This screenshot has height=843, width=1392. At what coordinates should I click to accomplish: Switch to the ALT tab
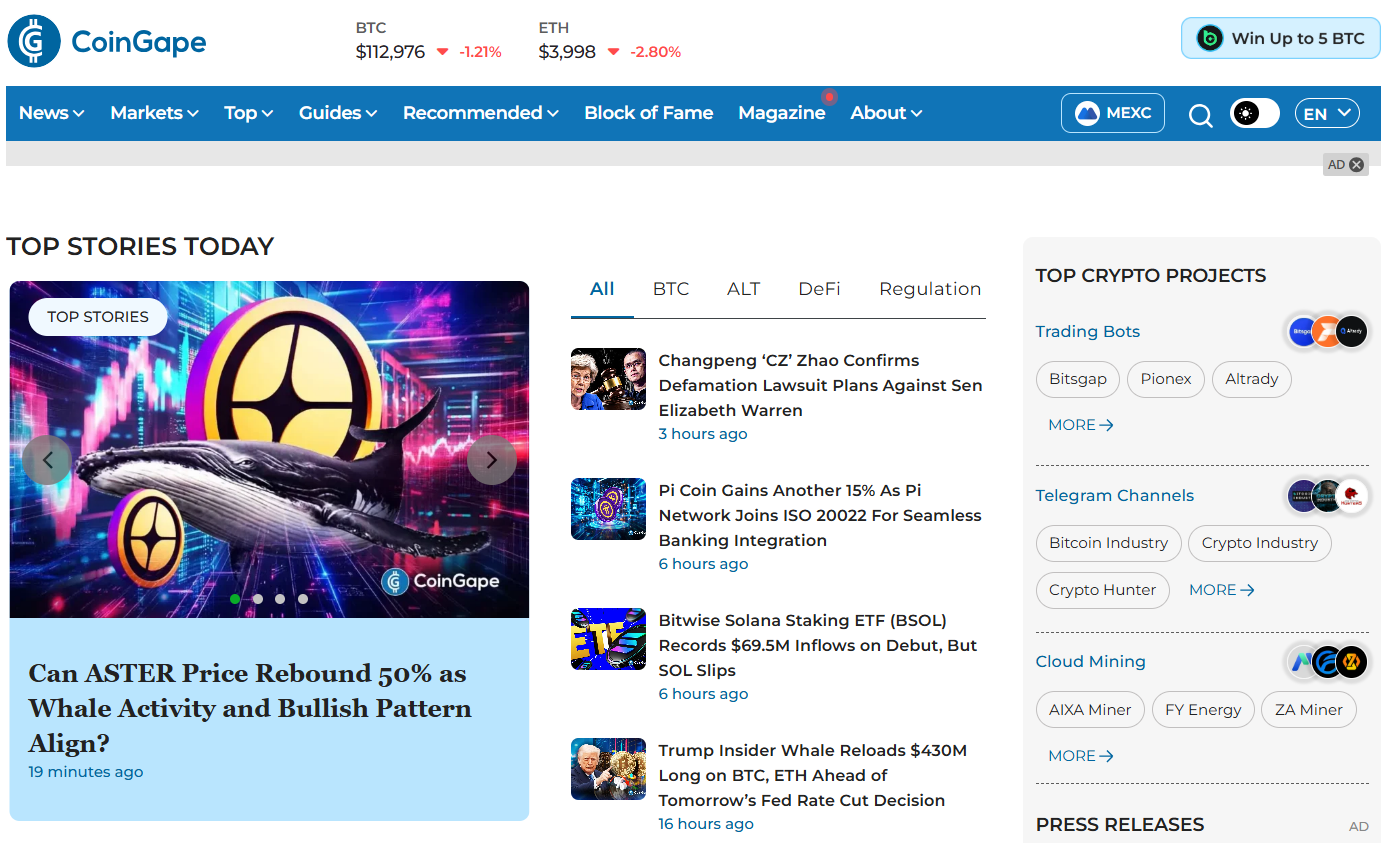click(744, 289)
